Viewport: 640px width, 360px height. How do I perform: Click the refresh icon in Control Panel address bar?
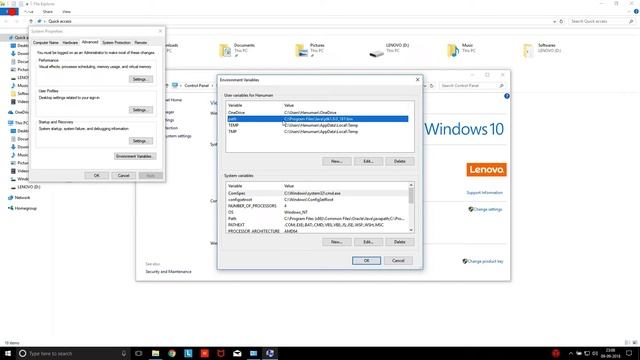(431, 86)
